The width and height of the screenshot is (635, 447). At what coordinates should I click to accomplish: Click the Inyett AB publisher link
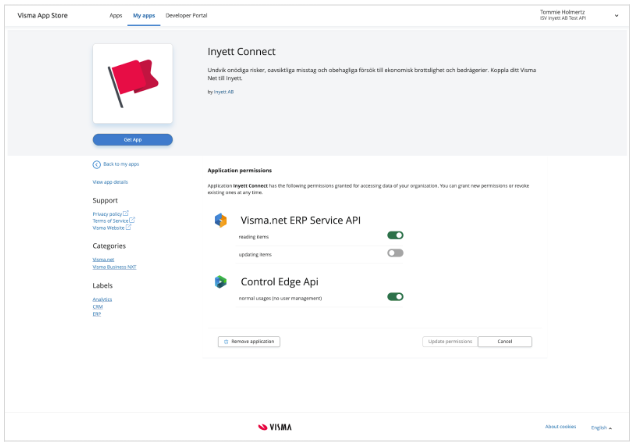(x=224, y=92)
